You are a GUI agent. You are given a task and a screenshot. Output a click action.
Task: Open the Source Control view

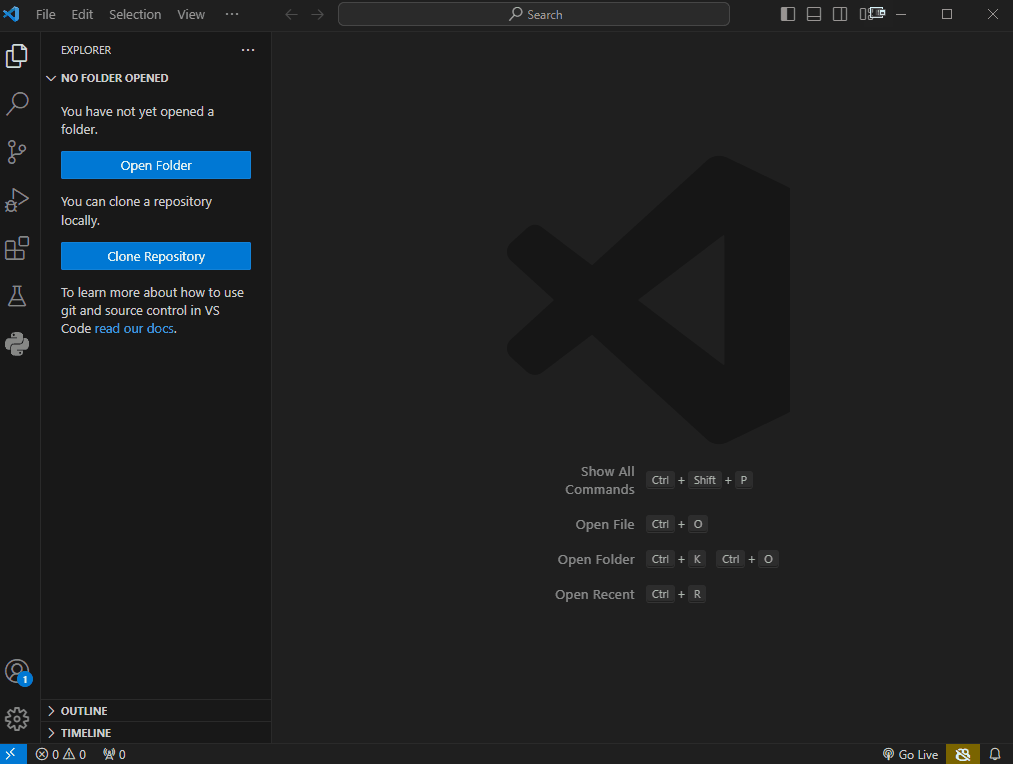tap(17, 152)
